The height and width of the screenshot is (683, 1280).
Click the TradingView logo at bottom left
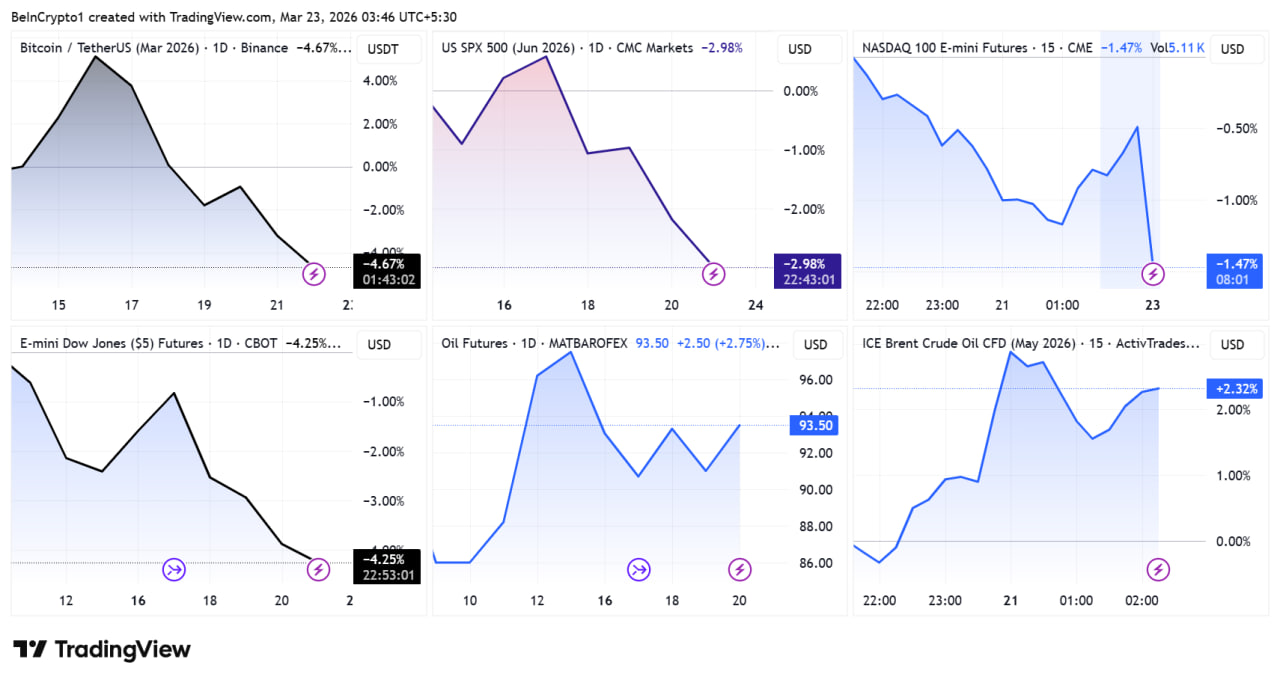coord(101,649)
